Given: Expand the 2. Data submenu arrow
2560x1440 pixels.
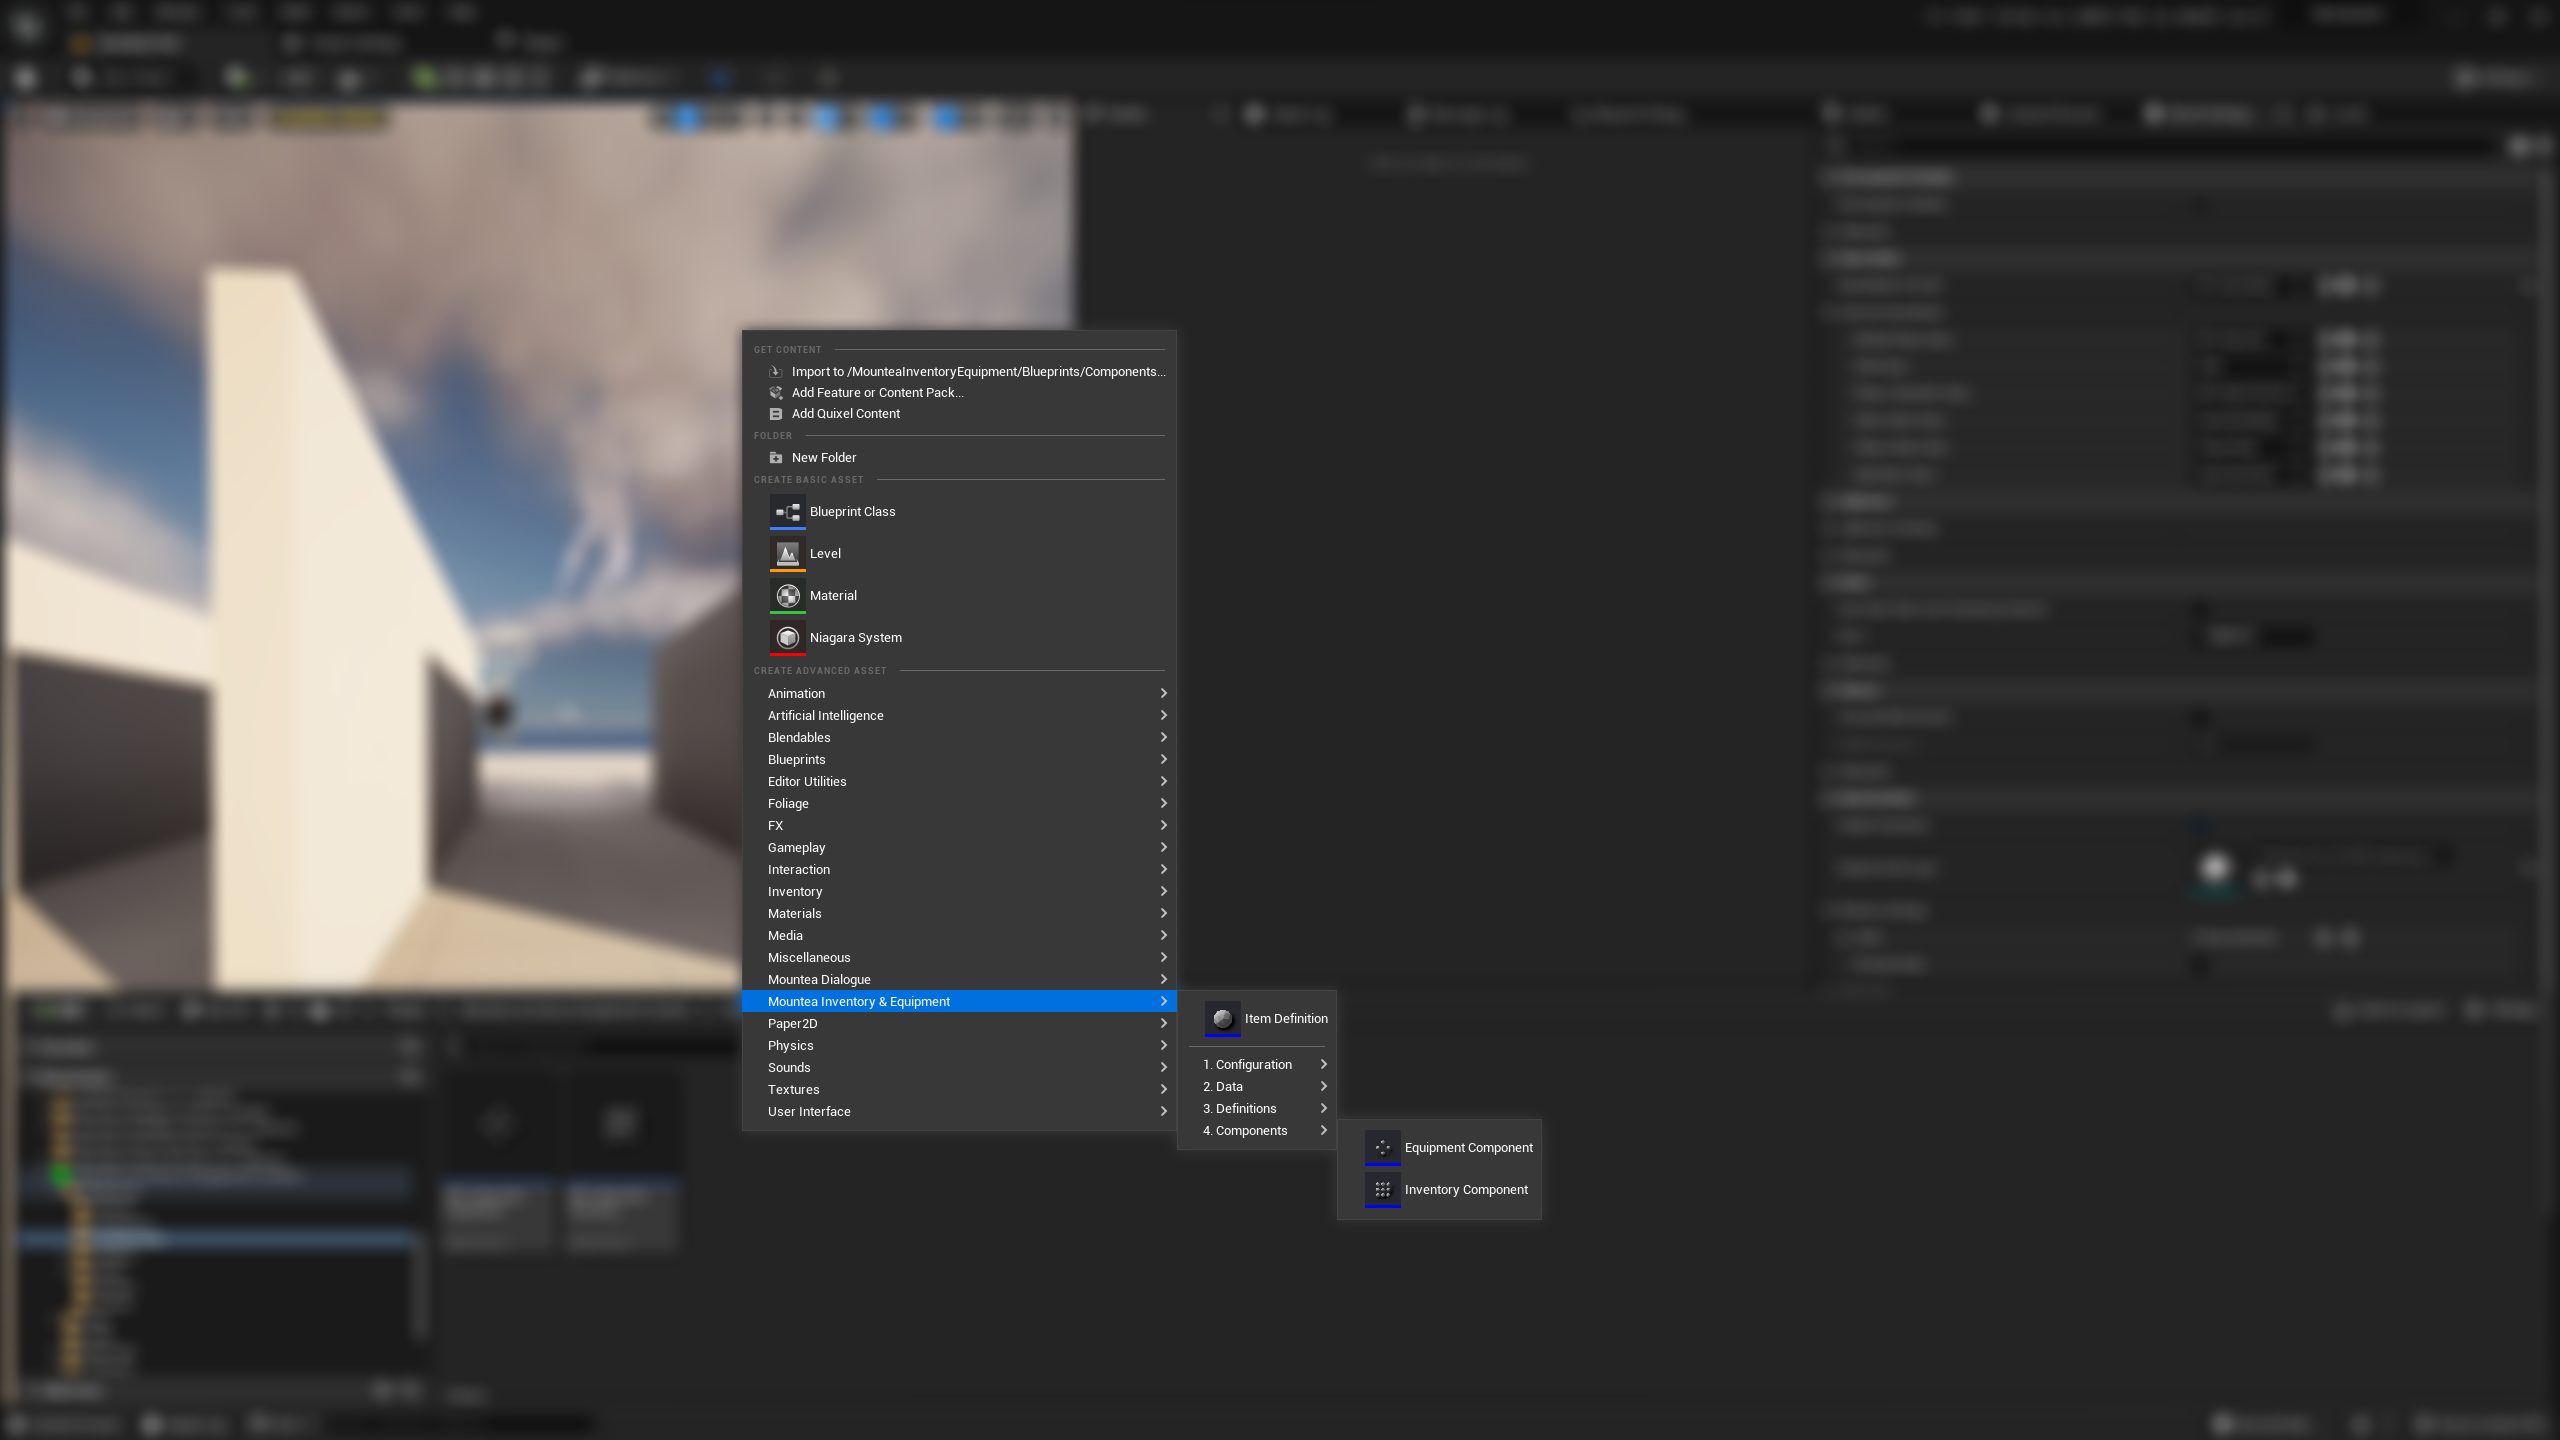Looking at the screenshot, I should point(1323,1087).
